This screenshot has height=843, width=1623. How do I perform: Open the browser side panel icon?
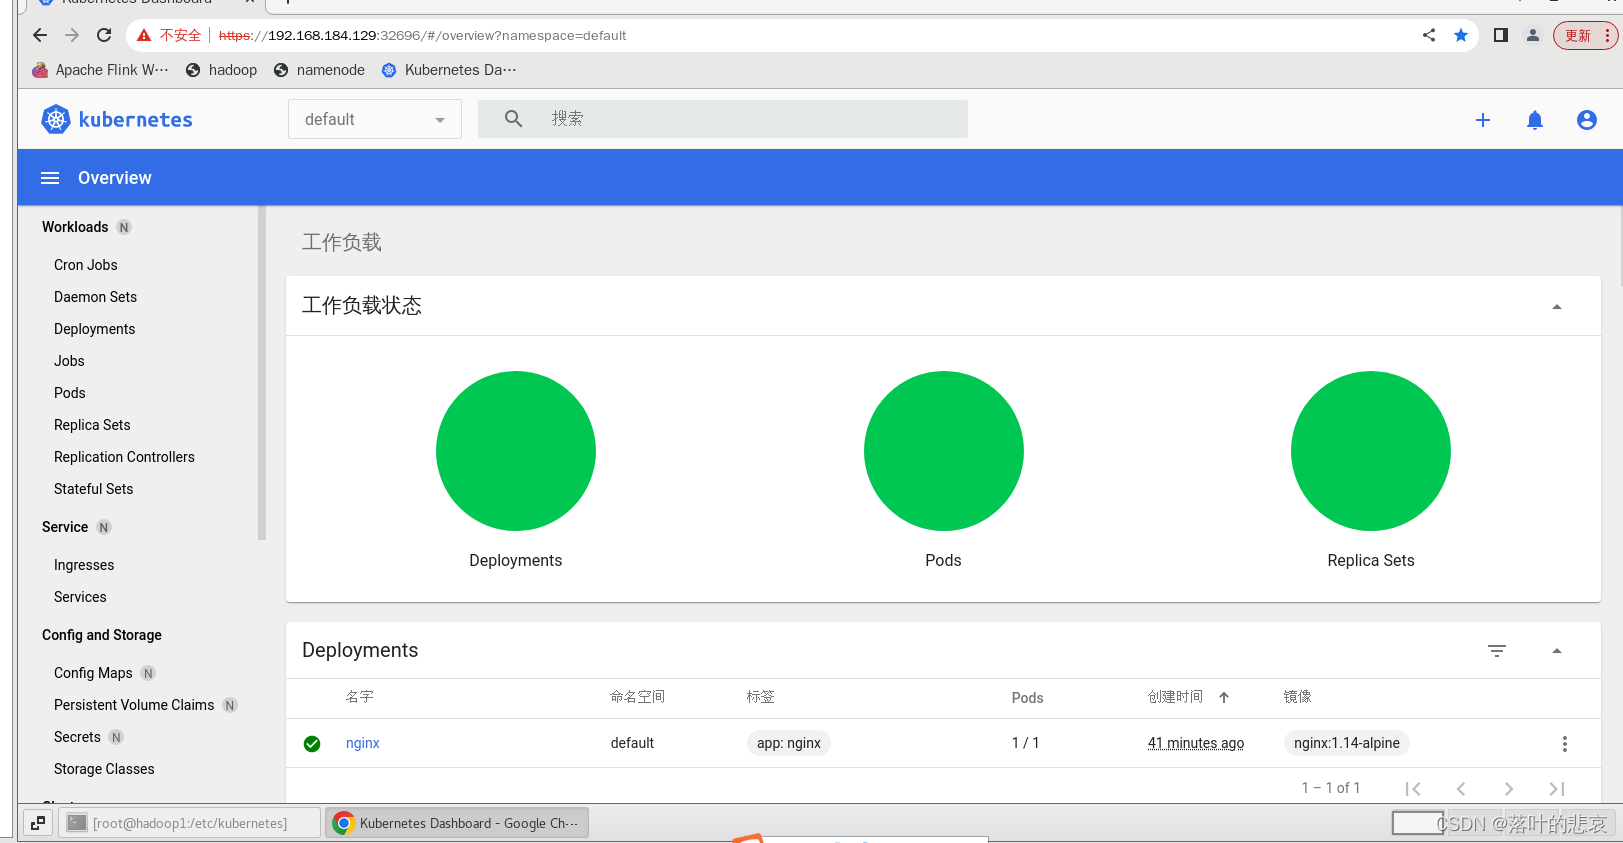click(1500, 35)
